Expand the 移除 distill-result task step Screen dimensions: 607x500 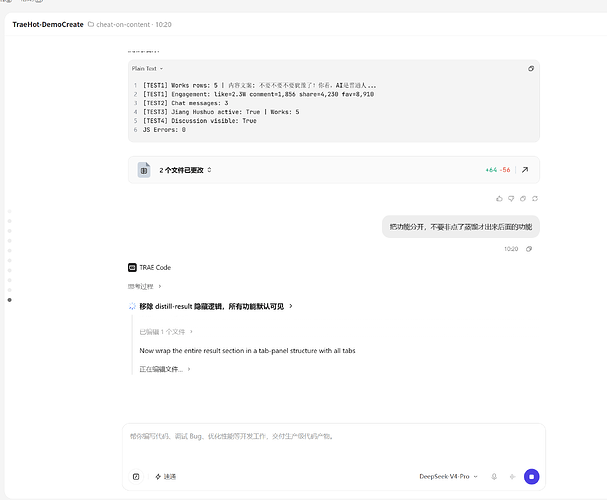216,306
